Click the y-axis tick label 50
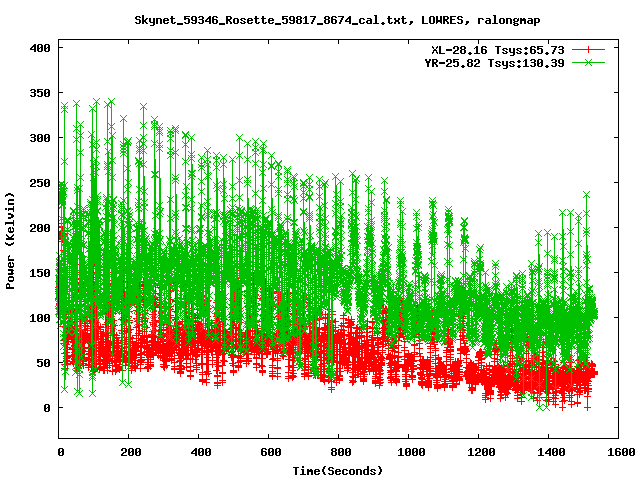 click(44, 362)
